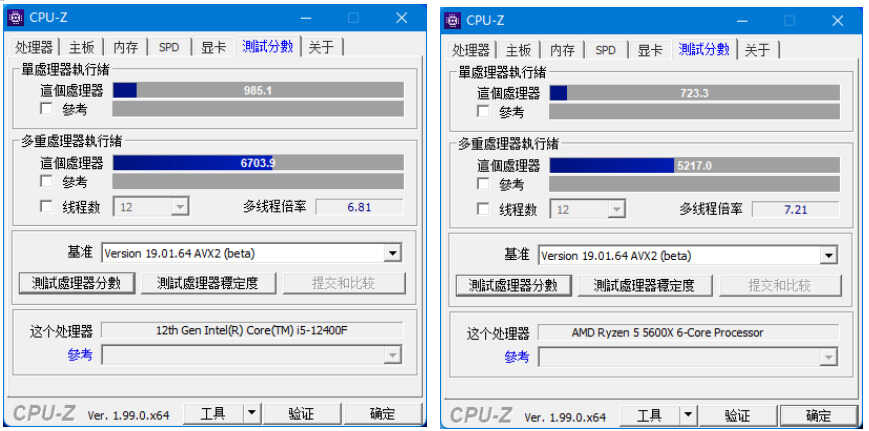Click the 6703.9 multi-thread score bar
869x431 pixels.
258,163
